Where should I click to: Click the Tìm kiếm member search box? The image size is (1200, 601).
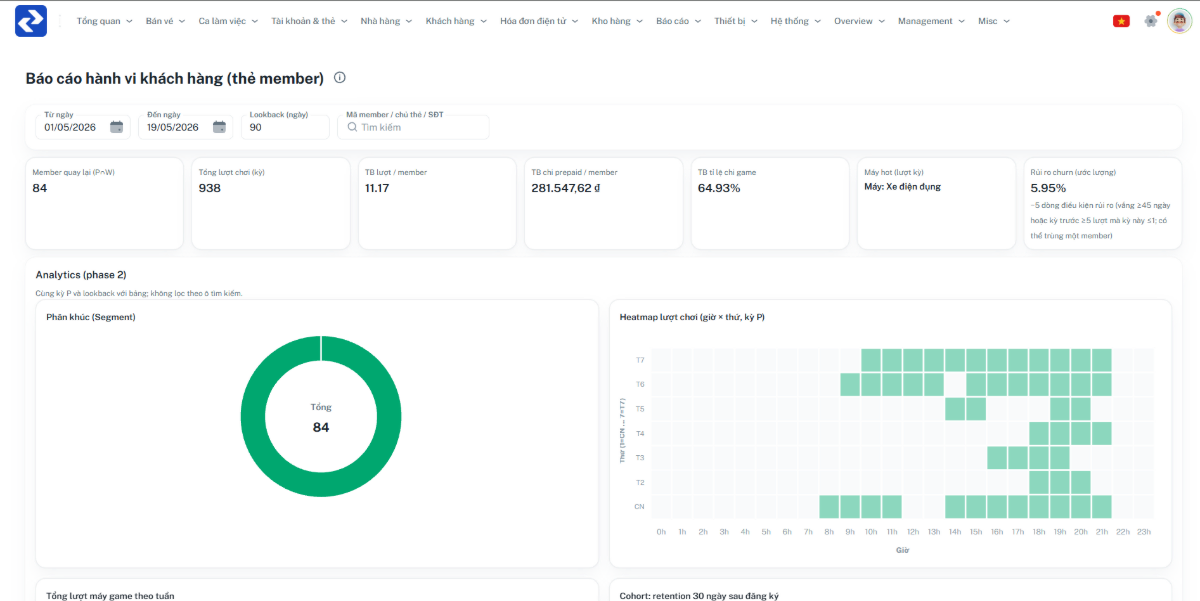coord(414,127)
